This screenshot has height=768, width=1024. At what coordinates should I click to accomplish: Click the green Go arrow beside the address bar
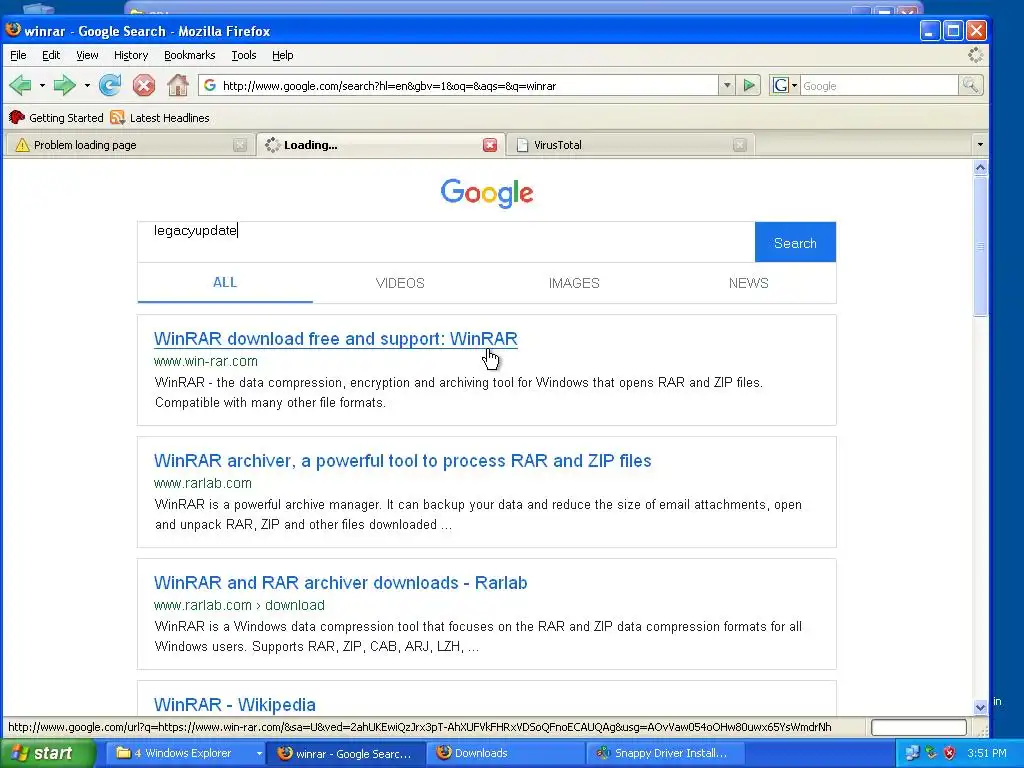tap(750, 85)
